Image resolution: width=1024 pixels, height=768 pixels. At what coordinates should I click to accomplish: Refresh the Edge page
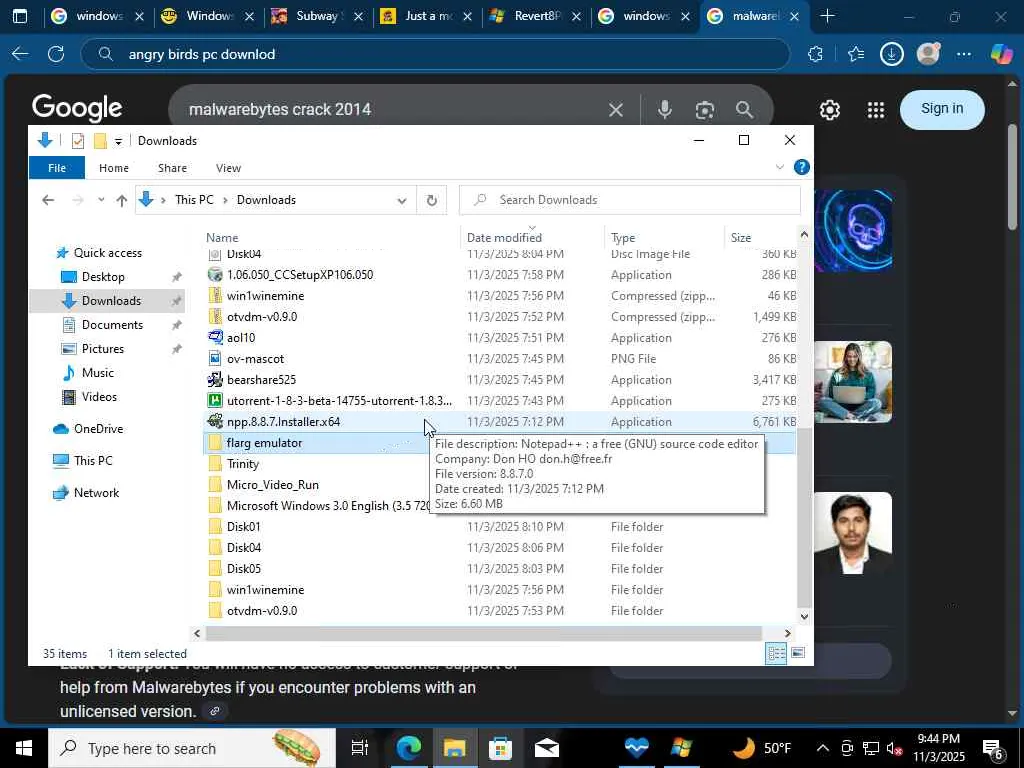pyautogui.click(x=56, y=54)
